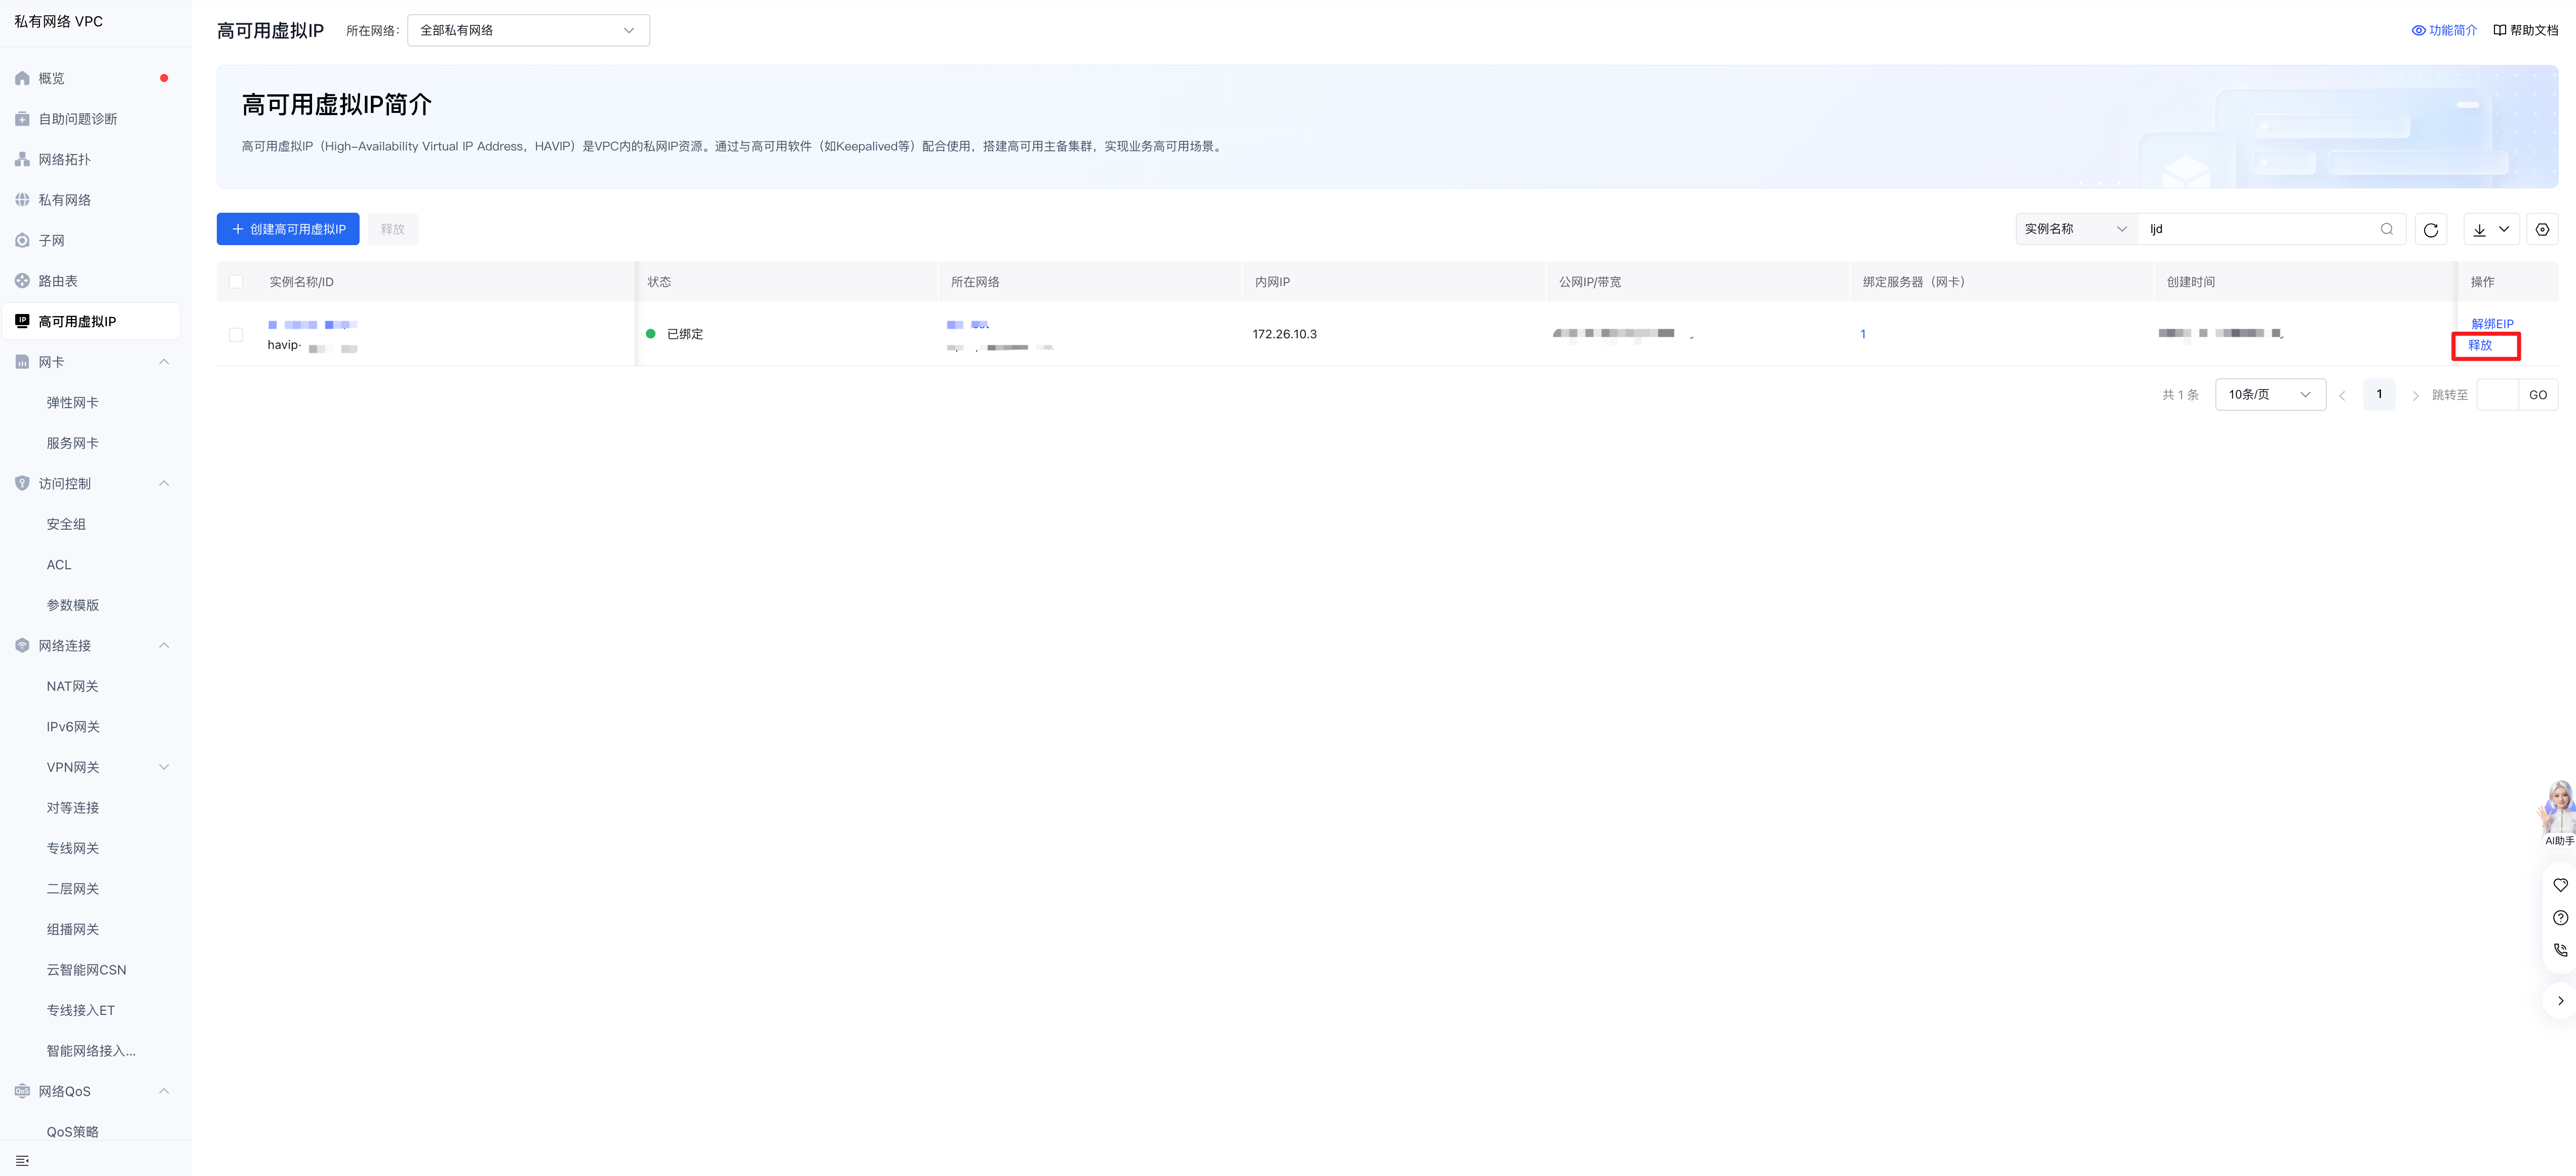Open 弹性网卡 in sidebar
Image resolution: width=2576 pixels, height=1176 pixels.
click(72, 402)
